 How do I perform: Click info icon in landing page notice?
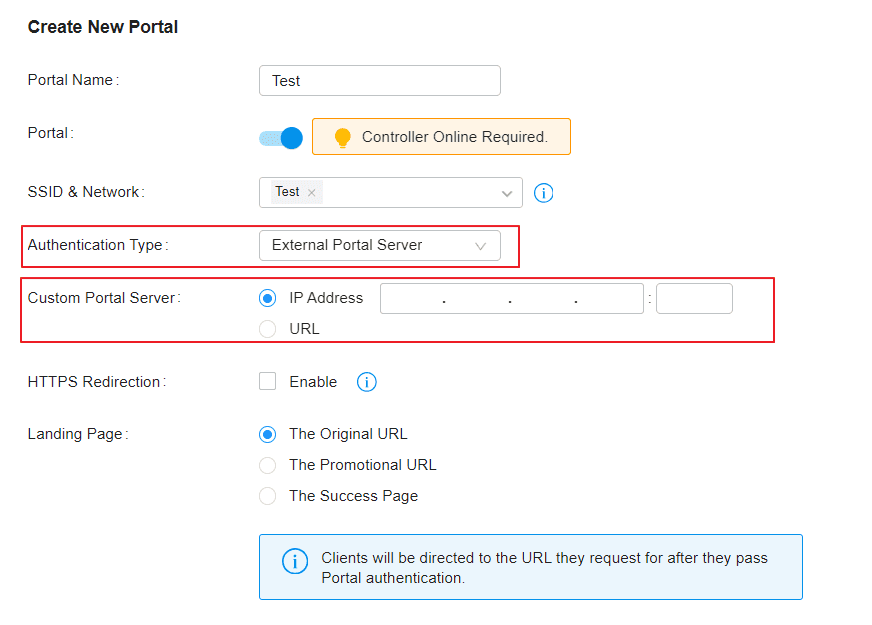[295, 561]
